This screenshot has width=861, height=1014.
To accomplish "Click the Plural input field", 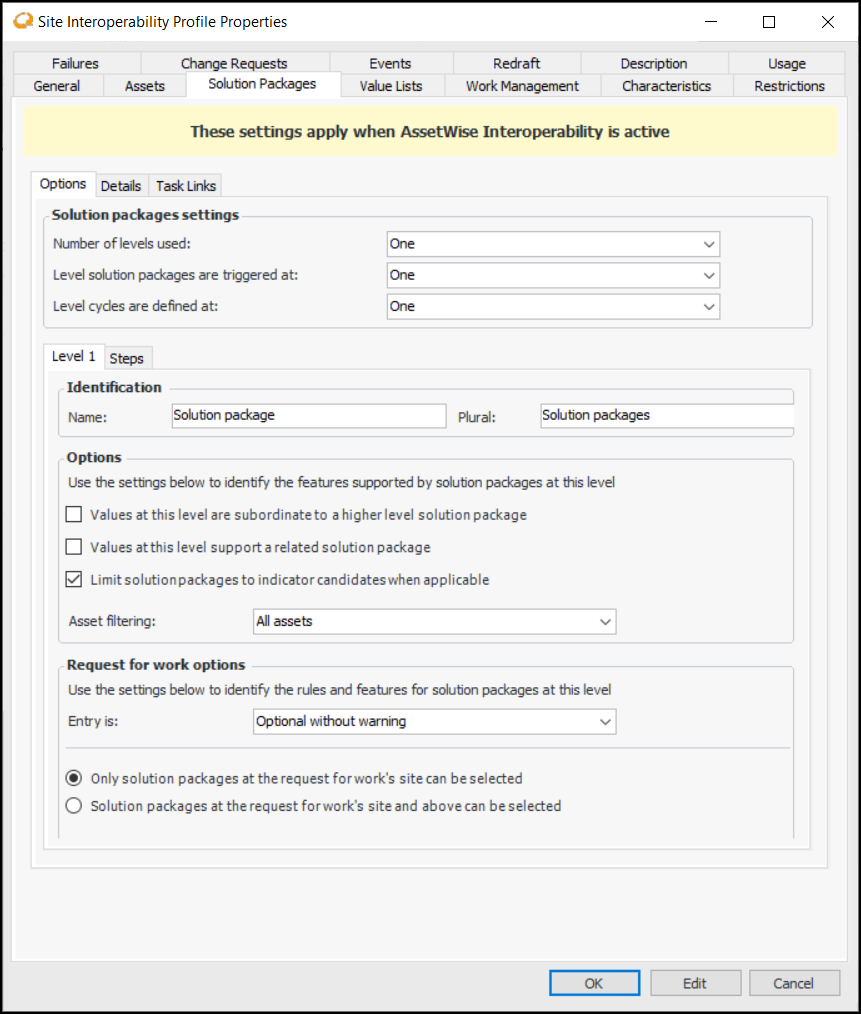I will point(668,416).
